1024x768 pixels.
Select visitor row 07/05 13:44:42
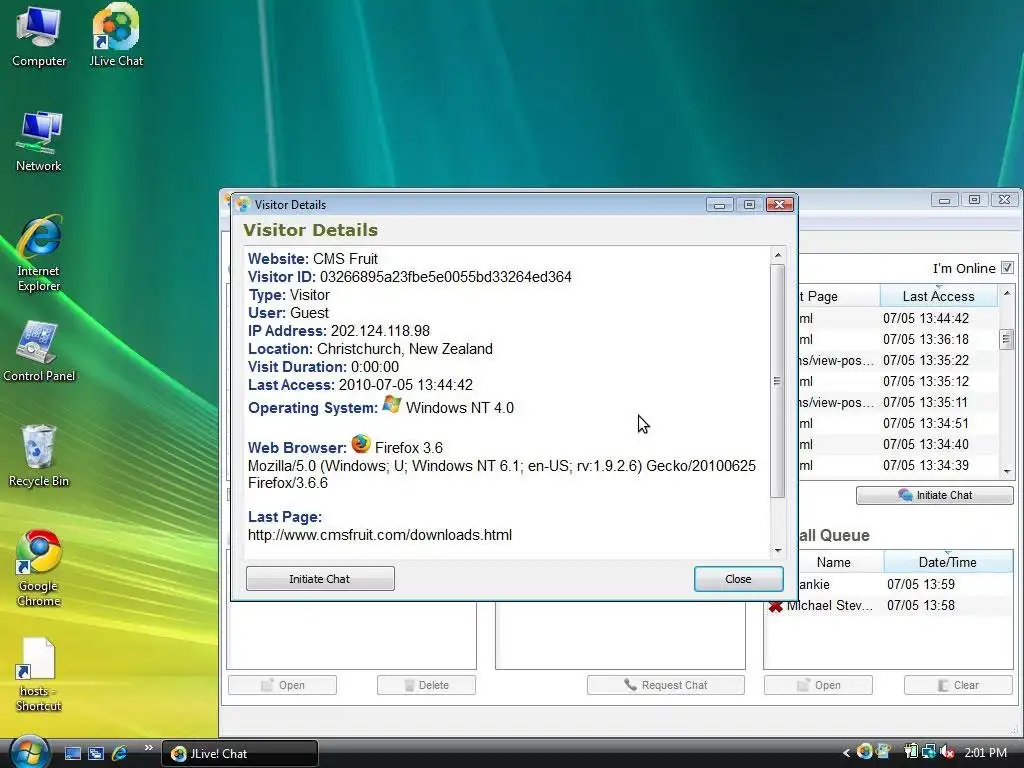point(900,318)
